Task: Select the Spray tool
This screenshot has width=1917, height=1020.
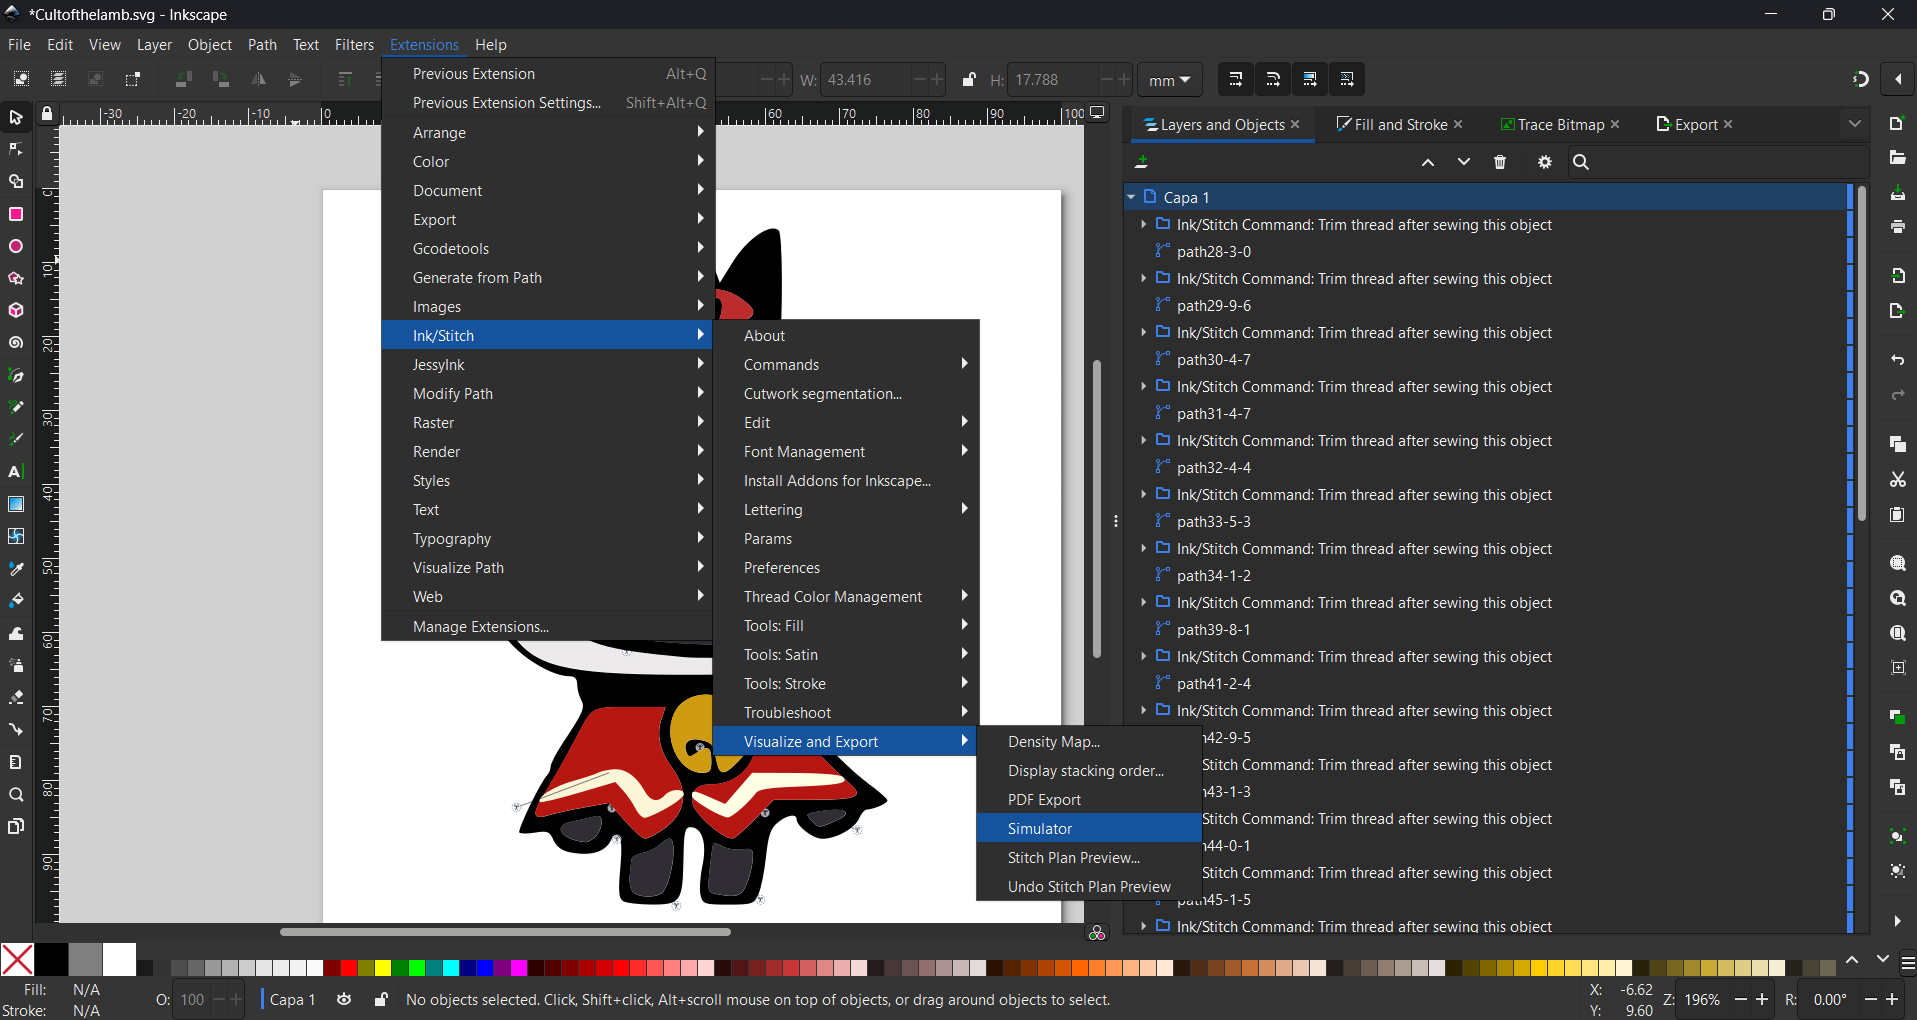Action: (16, 665)
